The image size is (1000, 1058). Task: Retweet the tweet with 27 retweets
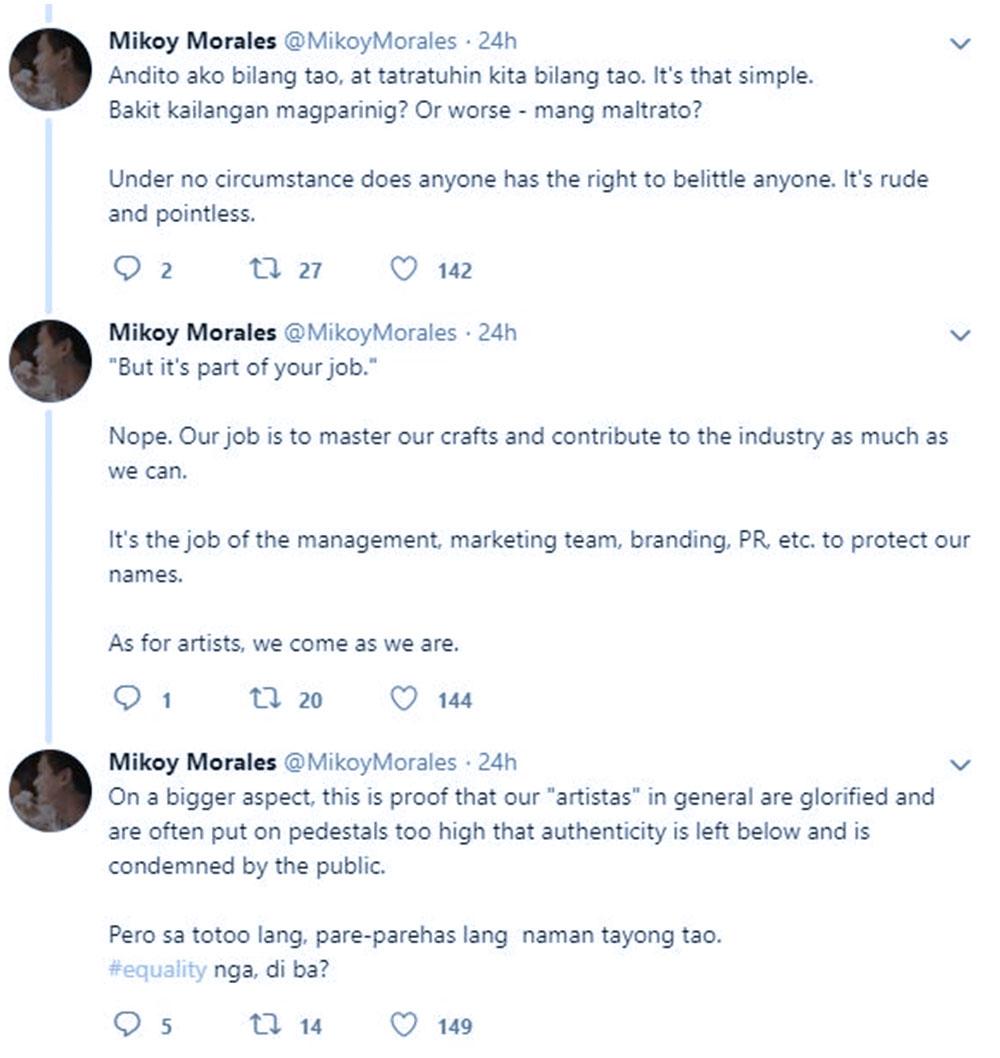264,270
